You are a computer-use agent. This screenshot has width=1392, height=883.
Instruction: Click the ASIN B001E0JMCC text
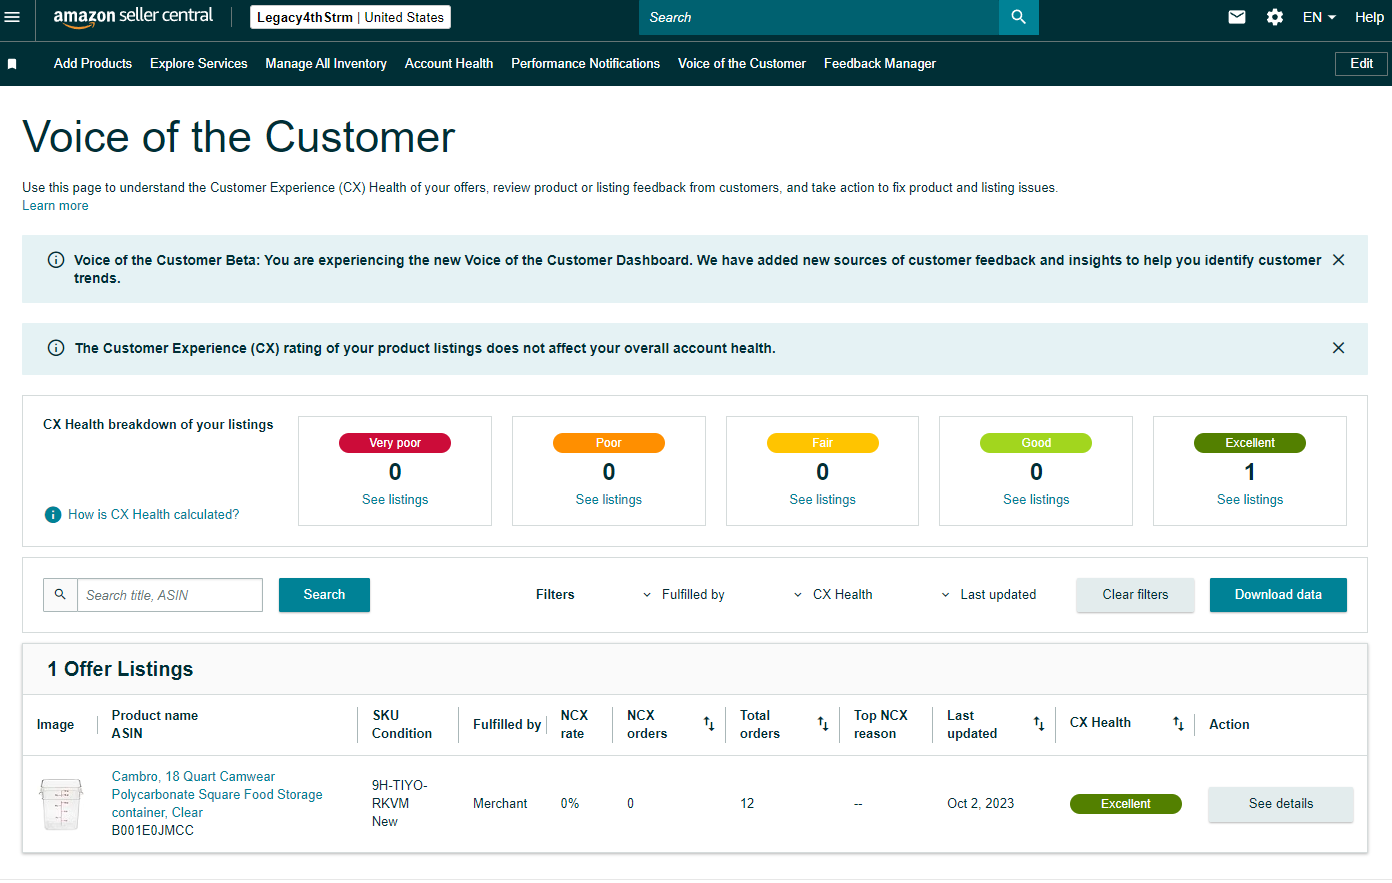(x=153, y=831)
